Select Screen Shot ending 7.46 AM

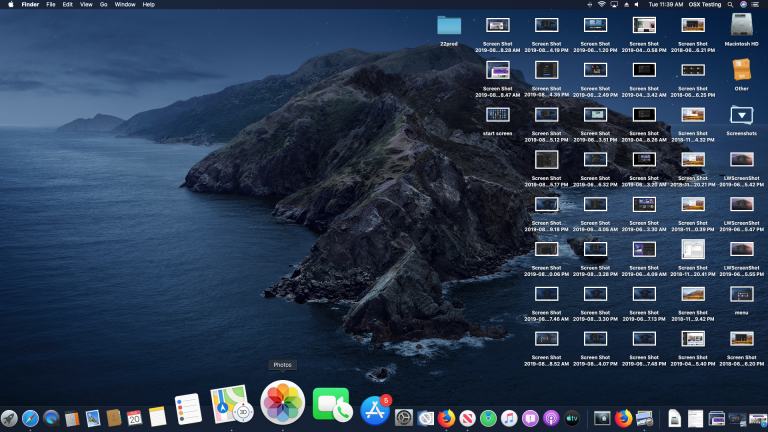[547, 294]
